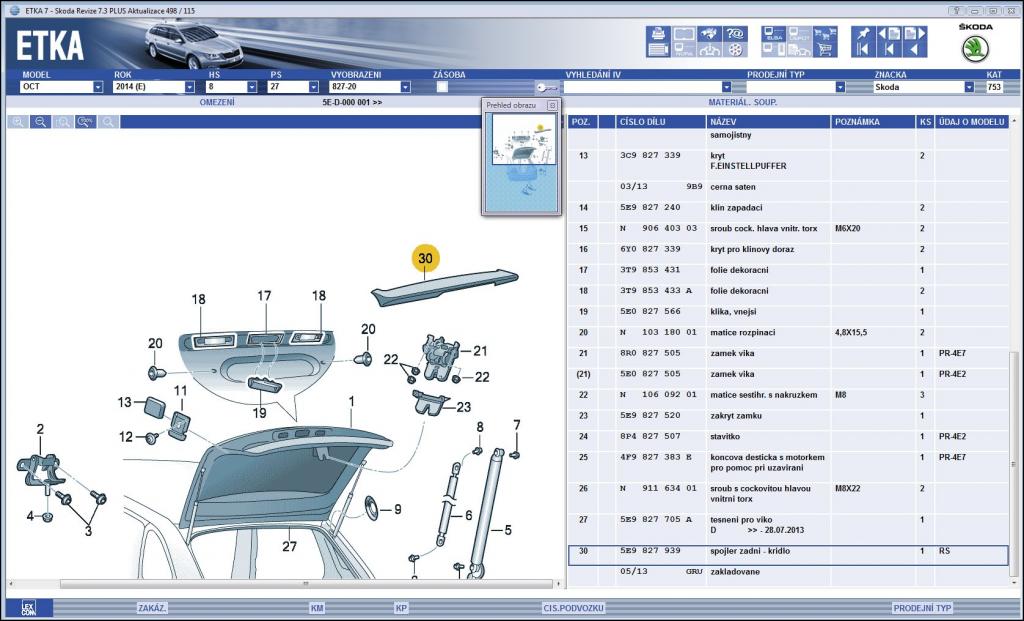1024x621 pixels.
Task: Click the binoculars search icon
Action: 709,34
